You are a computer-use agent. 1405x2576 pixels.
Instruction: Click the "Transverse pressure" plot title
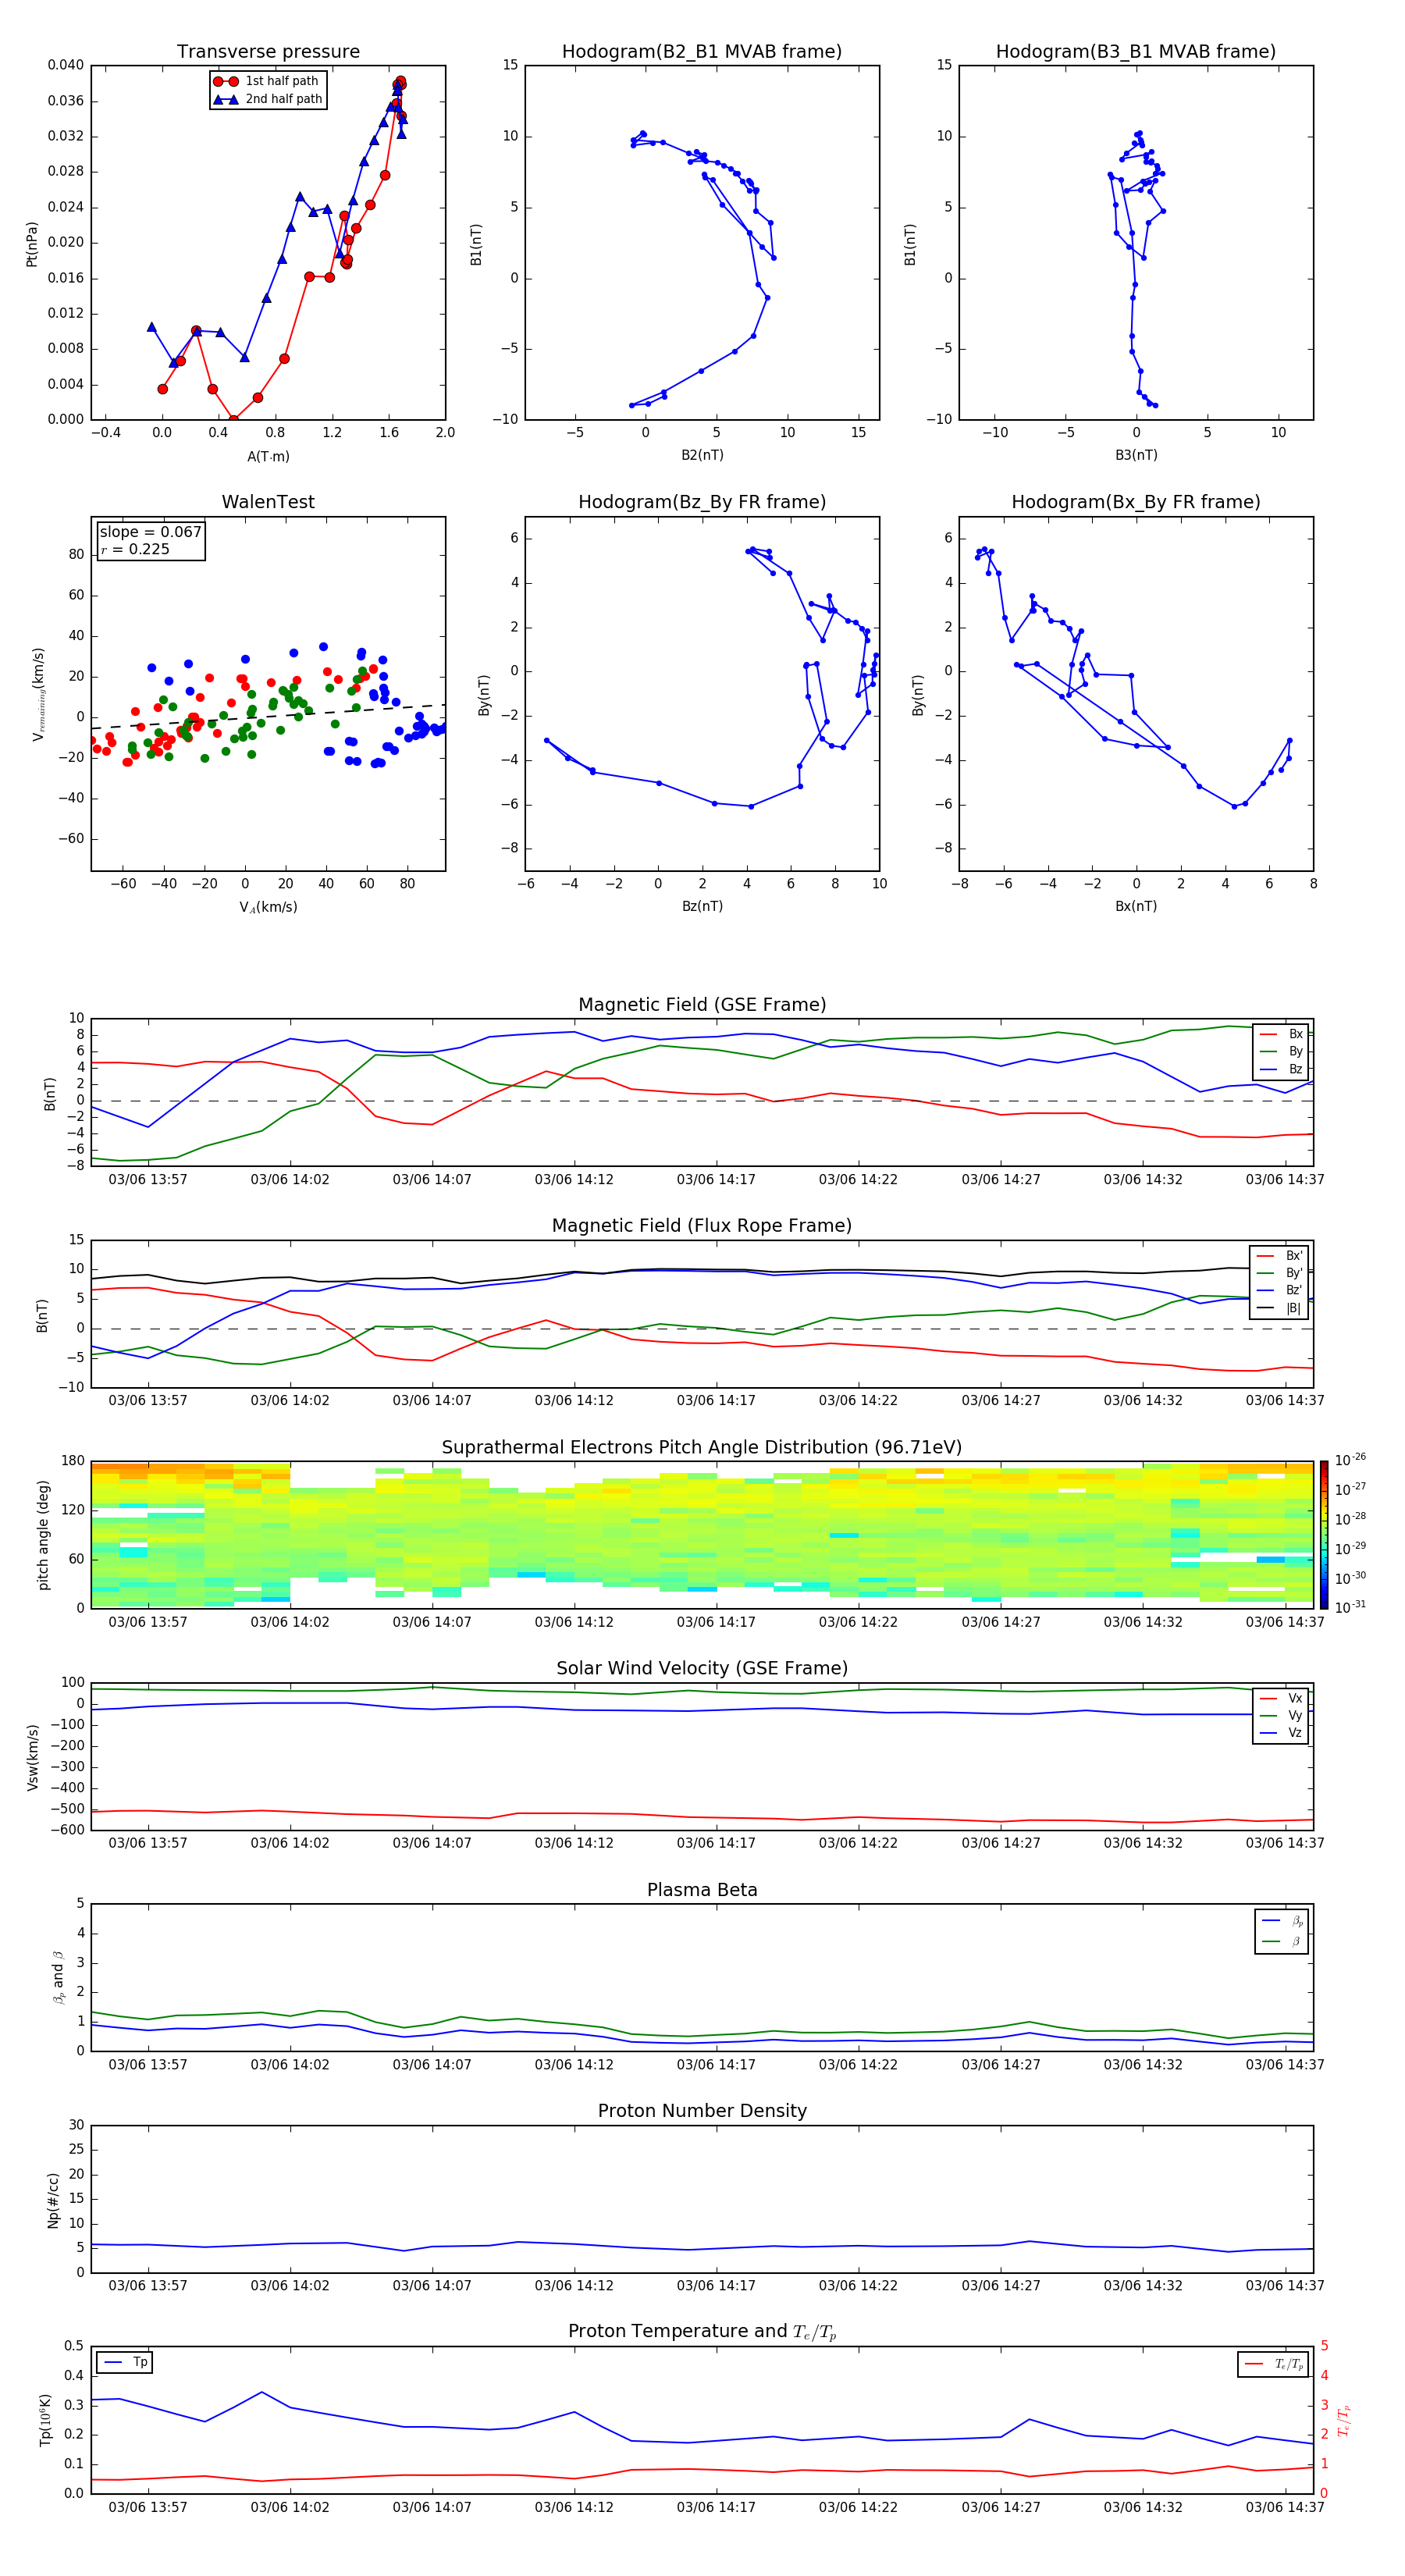coord(268,52)
